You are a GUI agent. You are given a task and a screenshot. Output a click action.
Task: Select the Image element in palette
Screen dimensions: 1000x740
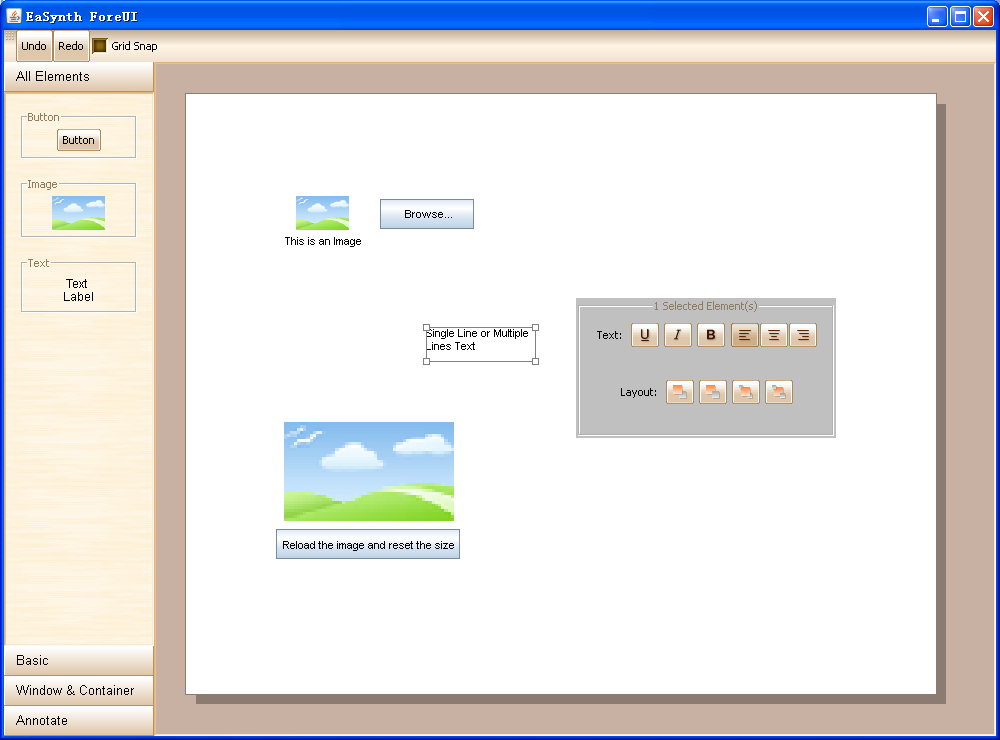[x=78, y=212]
